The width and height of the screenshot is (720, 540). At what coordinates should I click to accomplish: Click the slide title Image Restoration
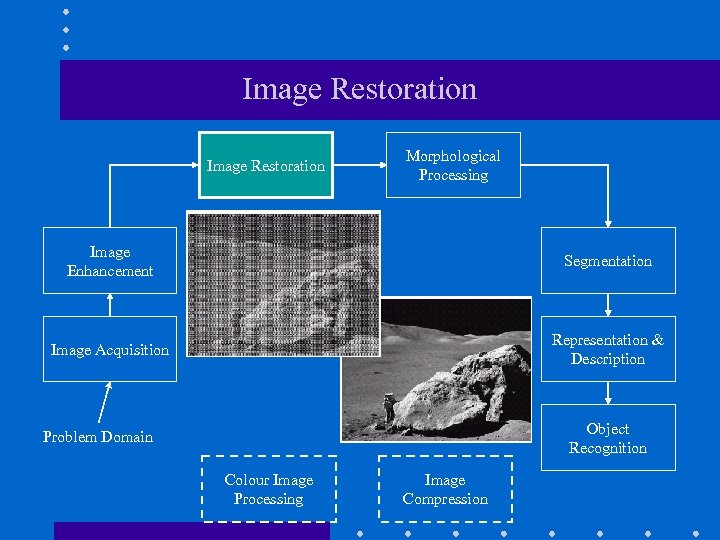click(360, 89)
